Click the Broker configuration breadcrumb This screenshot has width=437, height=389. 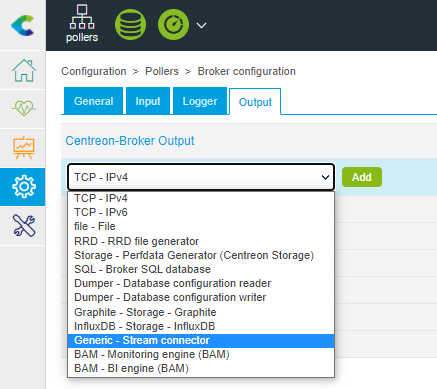click(x=247, y=71)
